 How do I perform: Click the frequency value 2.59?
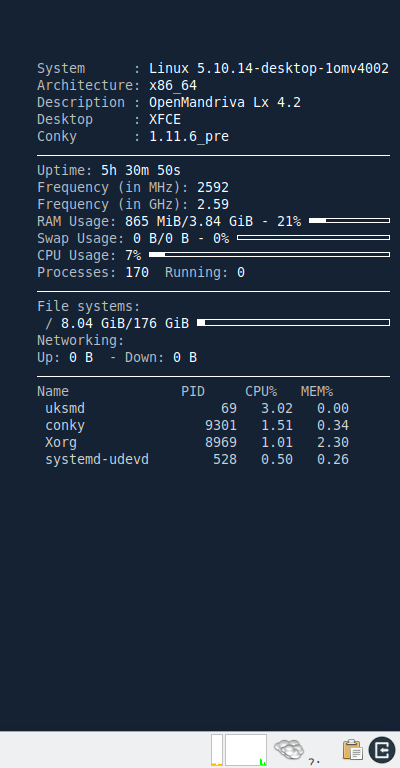pyautogui.click(x=213, y=204)
